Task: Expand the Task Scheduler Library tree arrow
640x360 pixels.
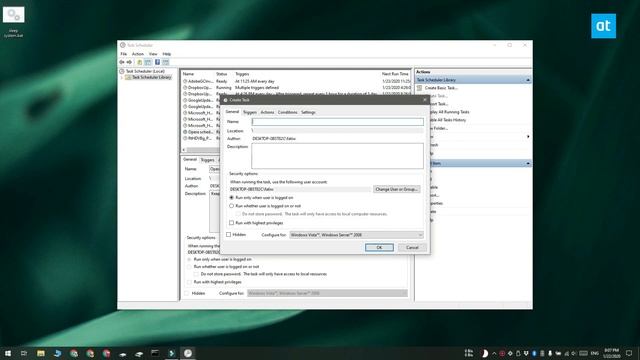Action: (x=122, y=77)
